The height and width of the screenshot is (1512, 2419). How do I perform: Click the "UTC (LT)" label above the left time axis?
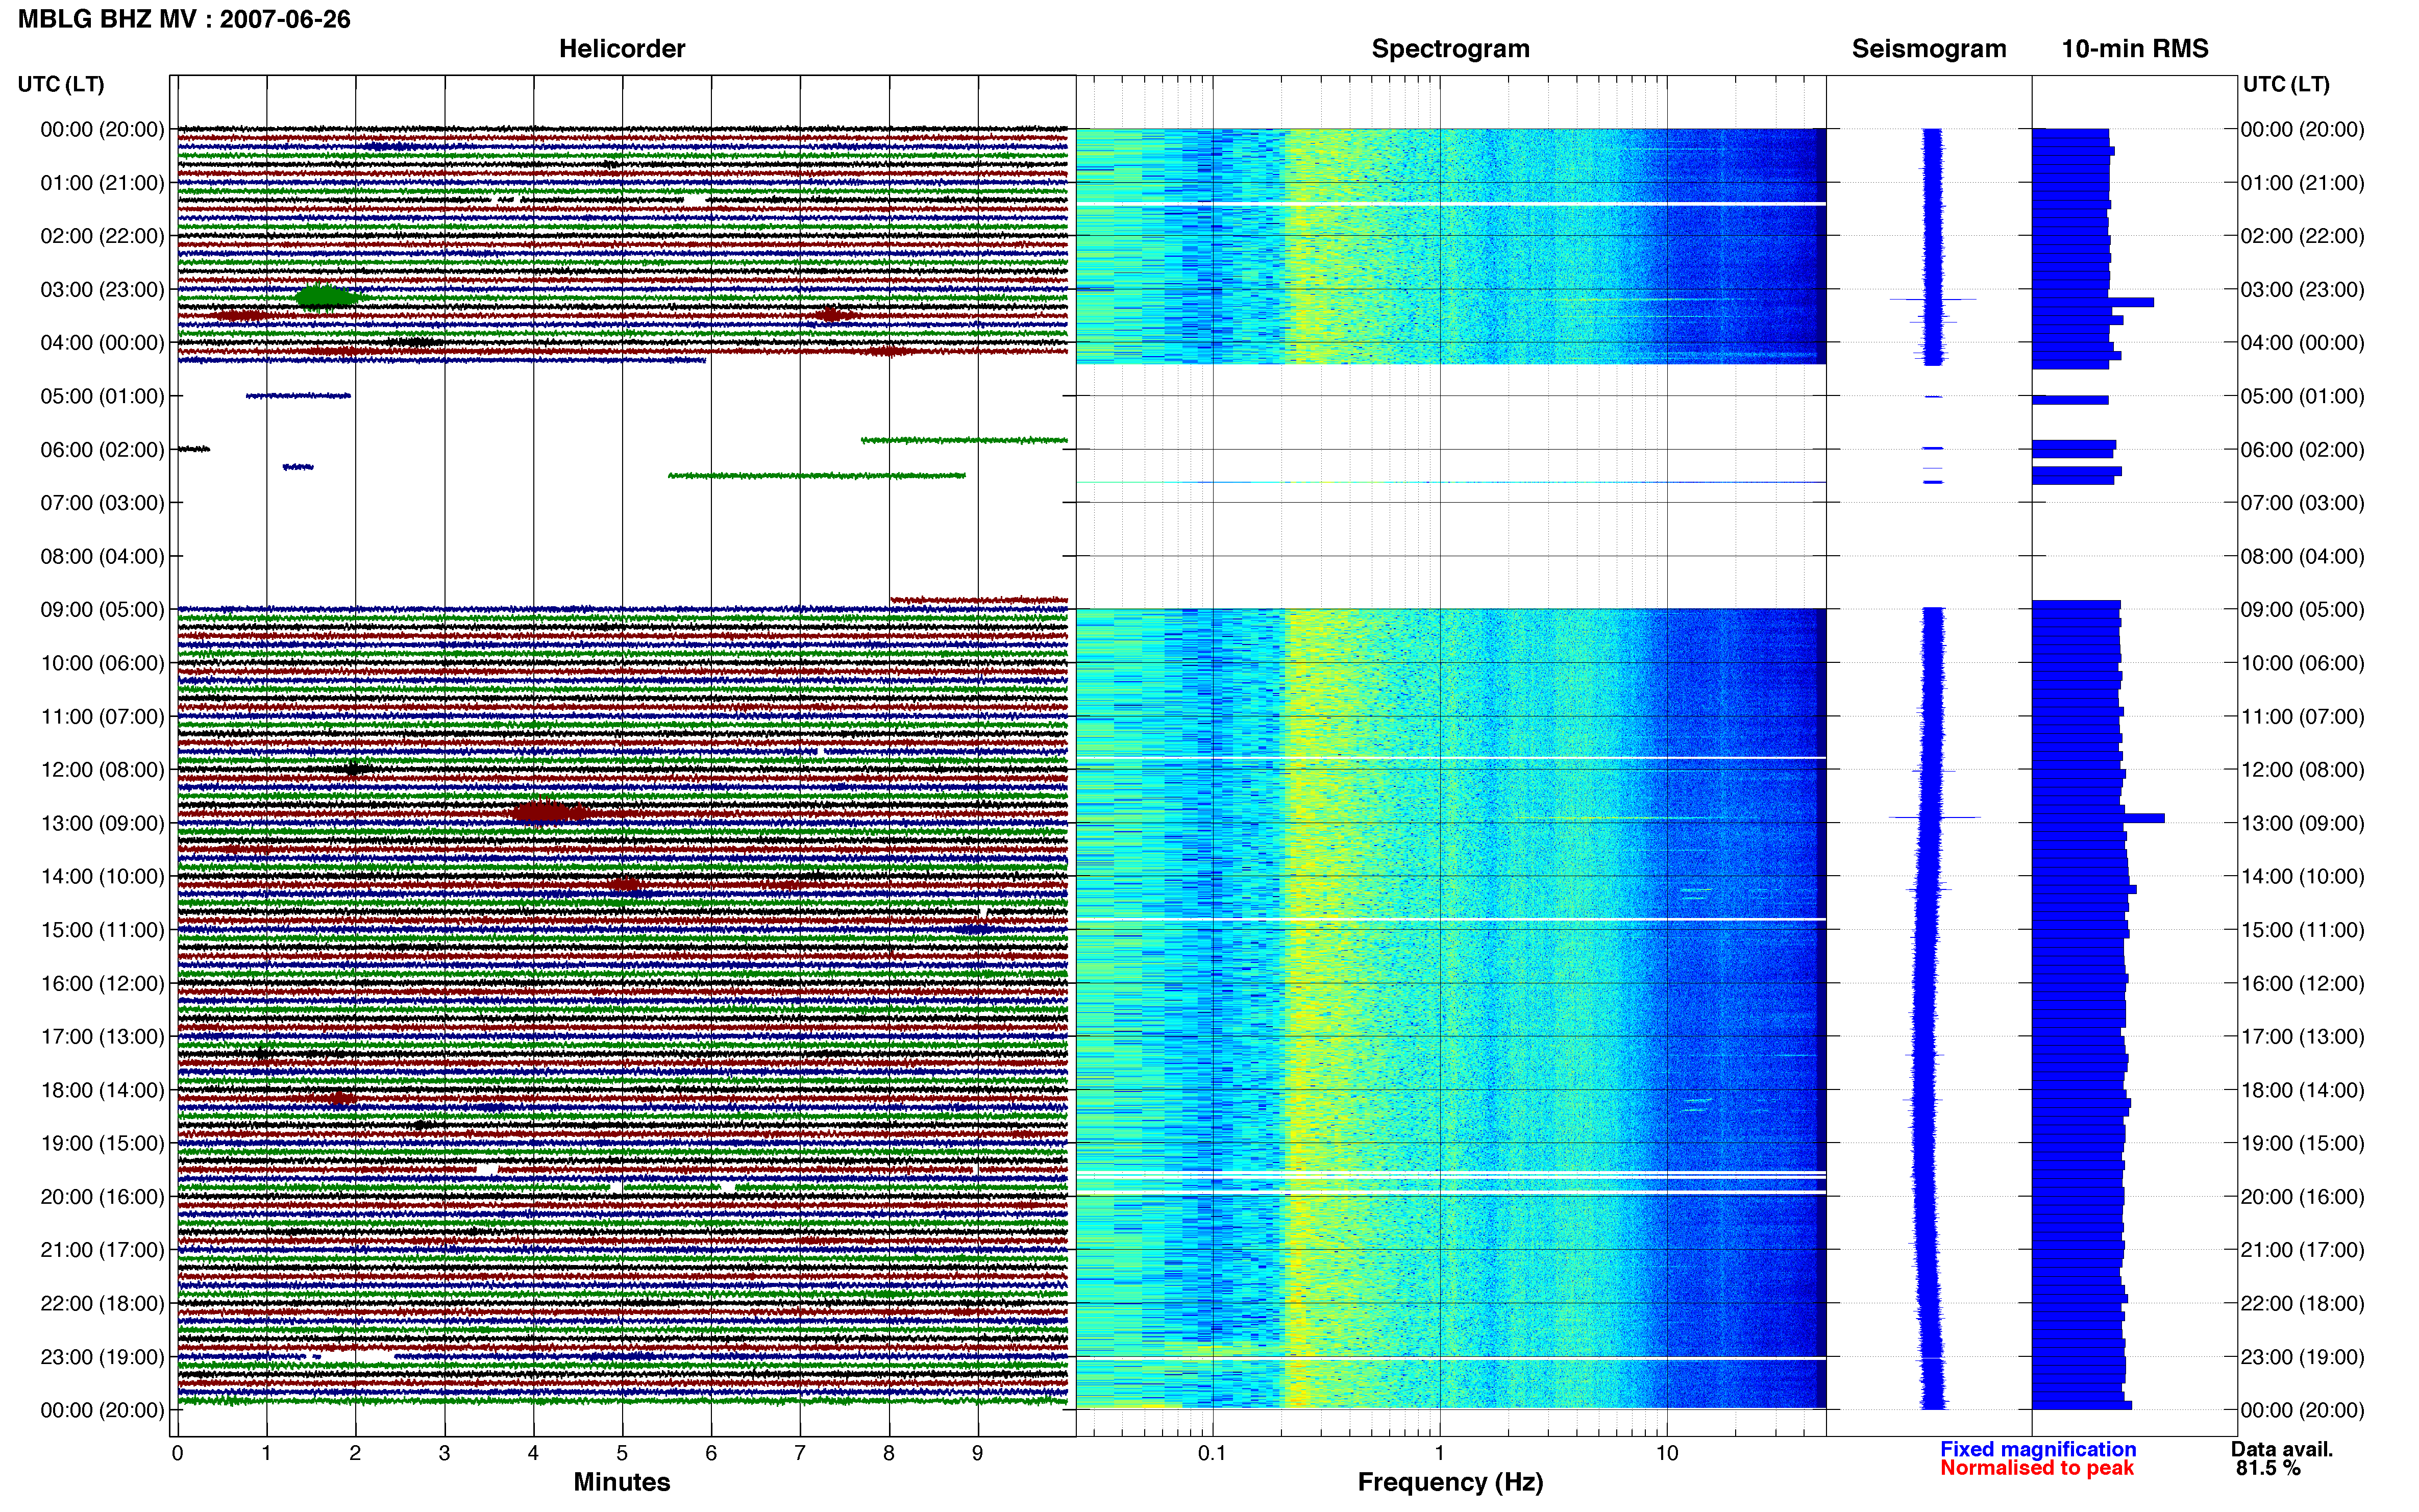tap(61, 84)
